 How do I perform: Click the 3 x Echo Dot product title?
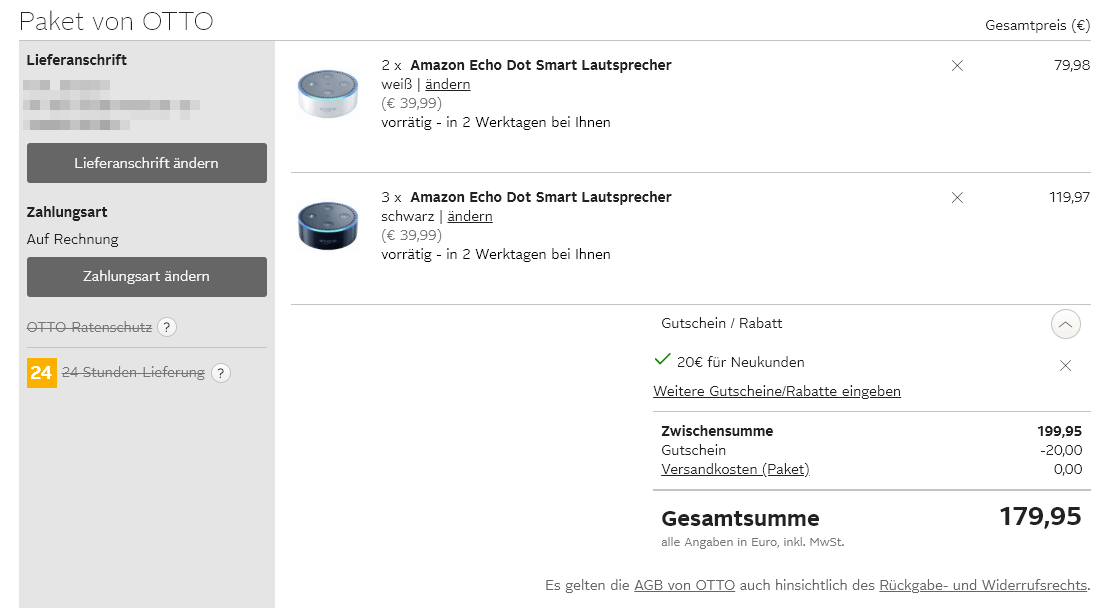(540, 197)
